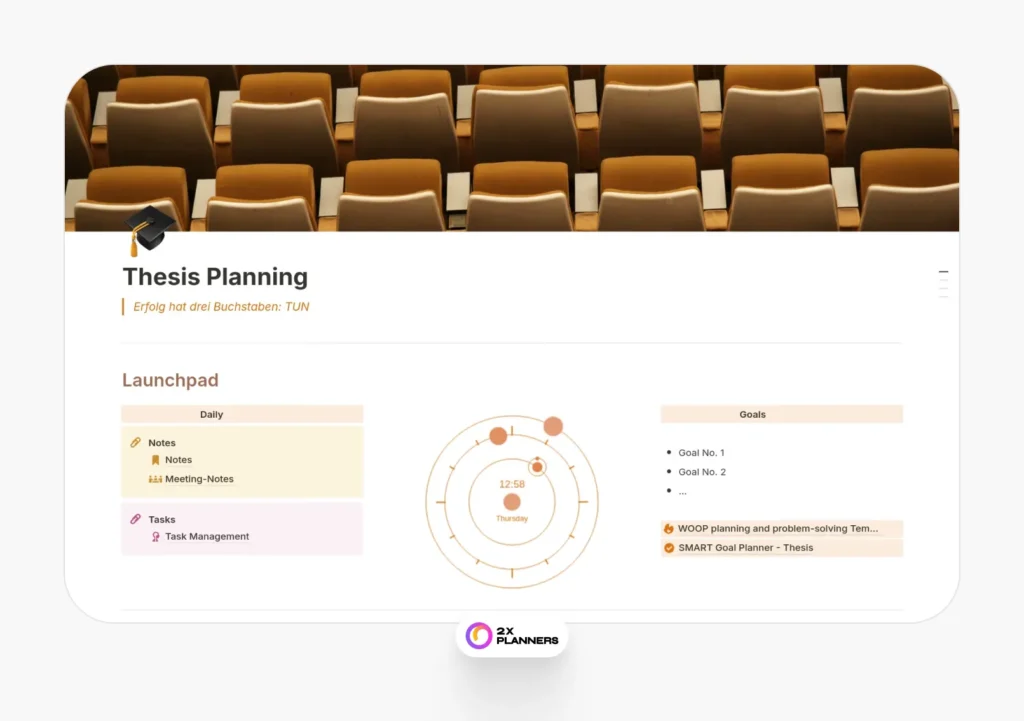
Task: Click the flame icon on the WOOP template
Action: coord(667,528)
